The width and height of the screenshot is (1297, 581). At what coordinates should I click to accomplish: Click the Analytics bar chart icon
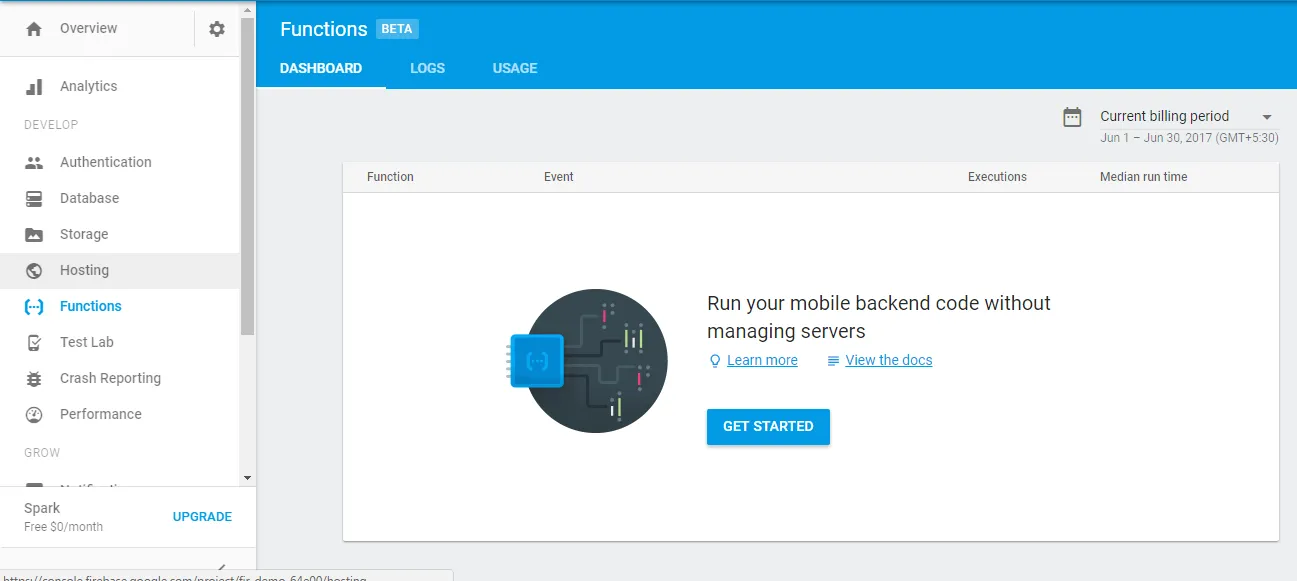pyautogui.click(x=34, y=87)
